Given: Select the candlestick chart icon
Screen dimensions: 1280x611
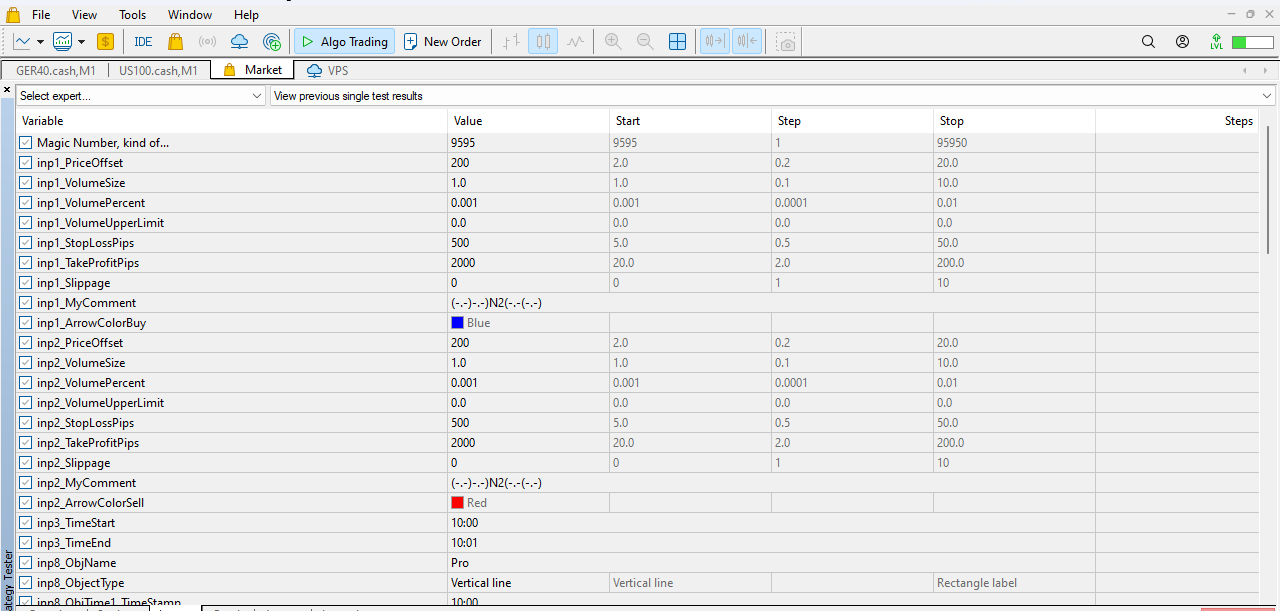Looking at the screenshot, I should [541, 41].
